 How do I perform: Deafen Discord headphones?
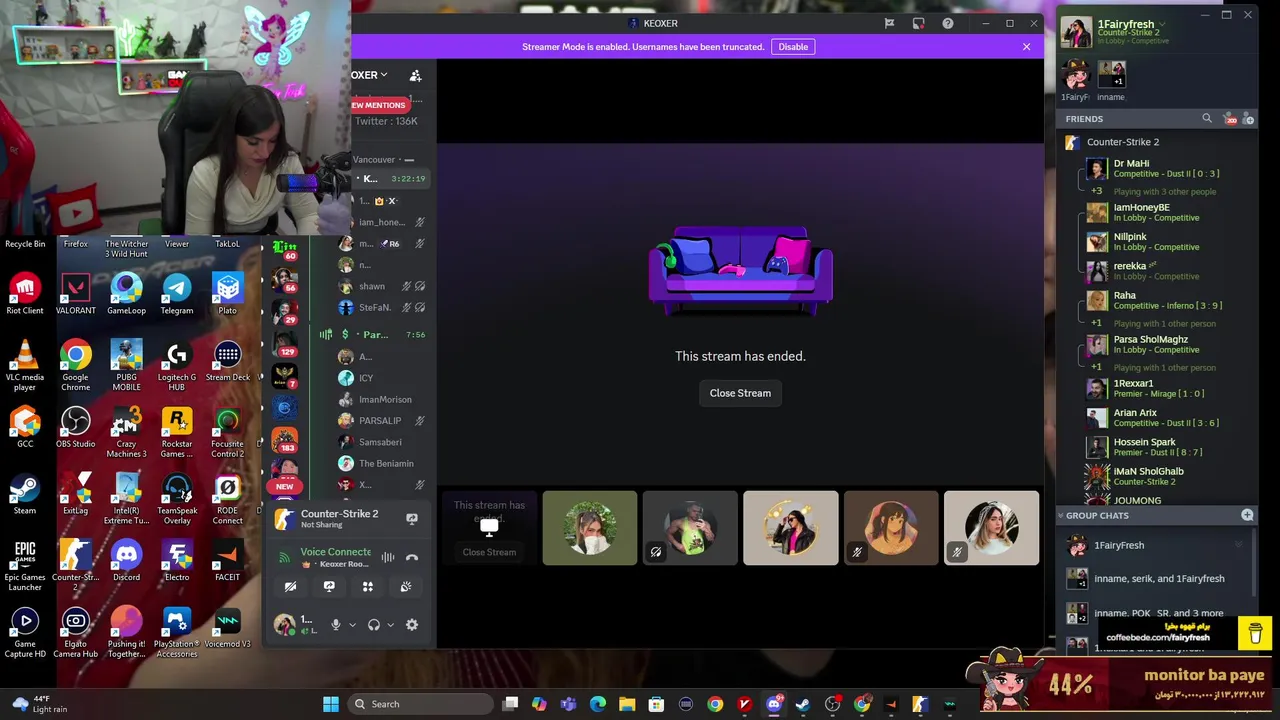point(374,625)
